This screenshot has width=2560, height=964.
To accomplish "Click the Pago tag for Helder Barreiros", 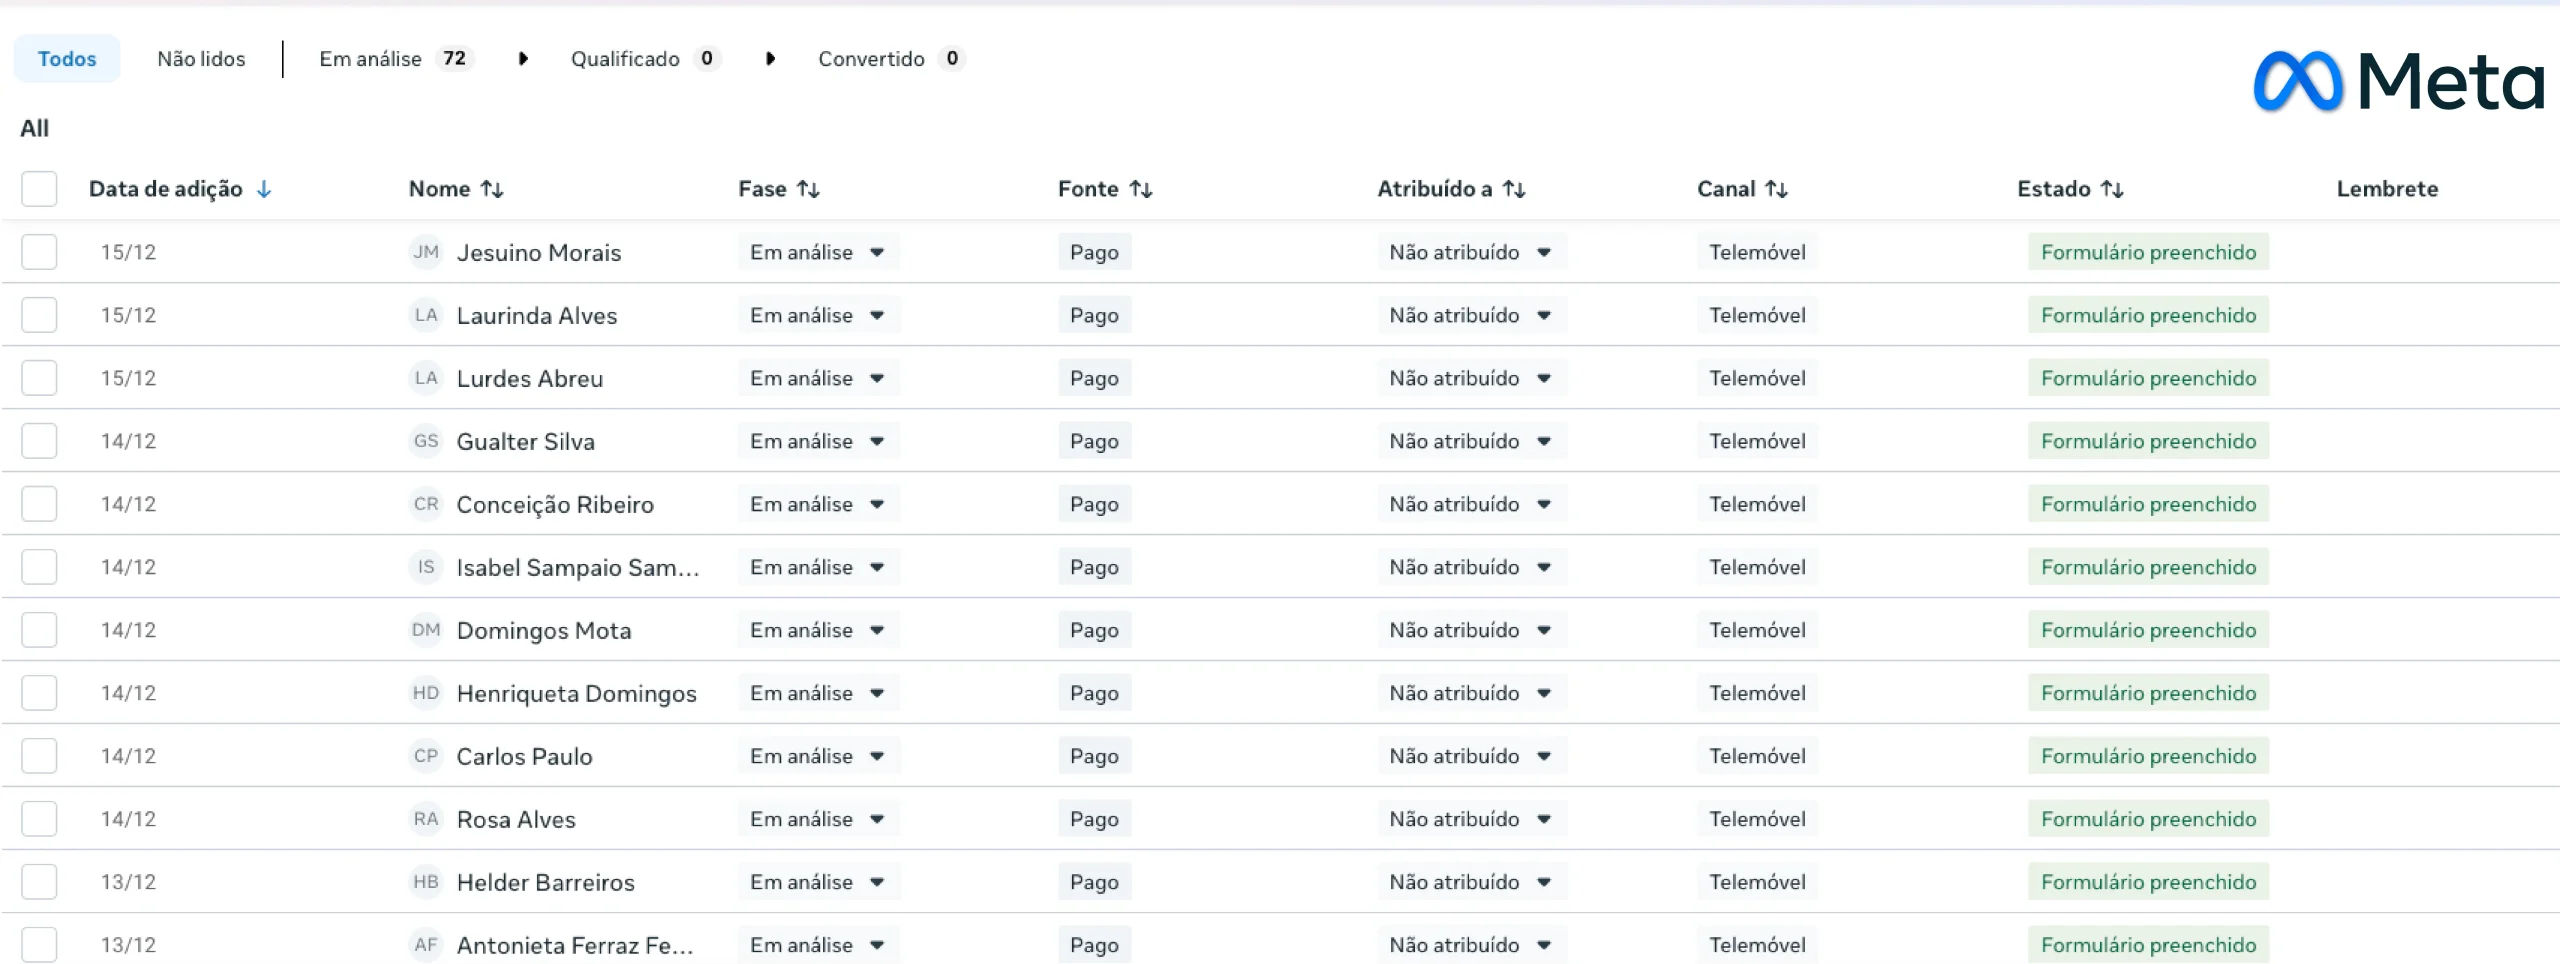I will (x=1094, y=882).
